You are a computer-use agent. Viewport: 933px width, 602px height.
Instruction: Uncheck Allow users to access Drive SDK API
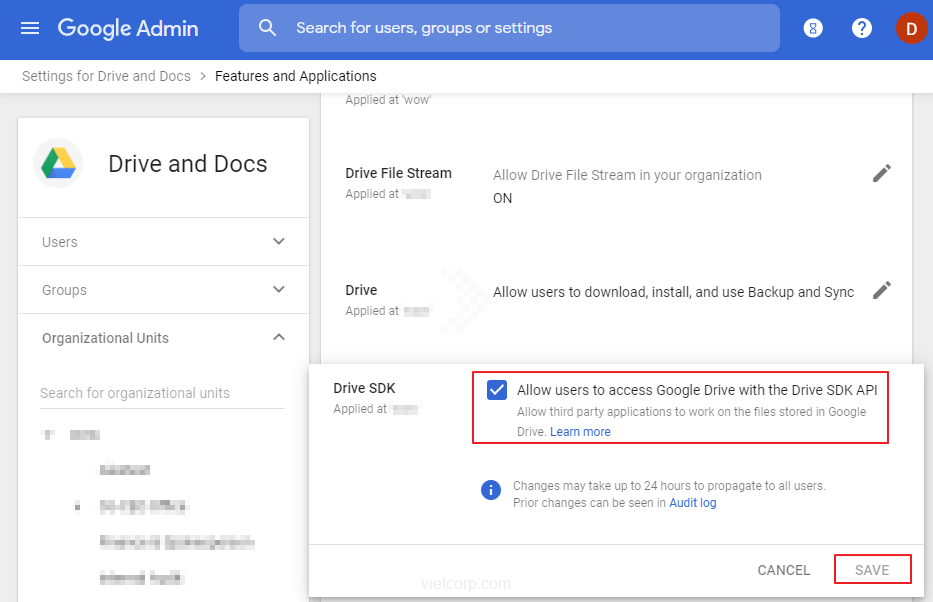tap(497, 390)
